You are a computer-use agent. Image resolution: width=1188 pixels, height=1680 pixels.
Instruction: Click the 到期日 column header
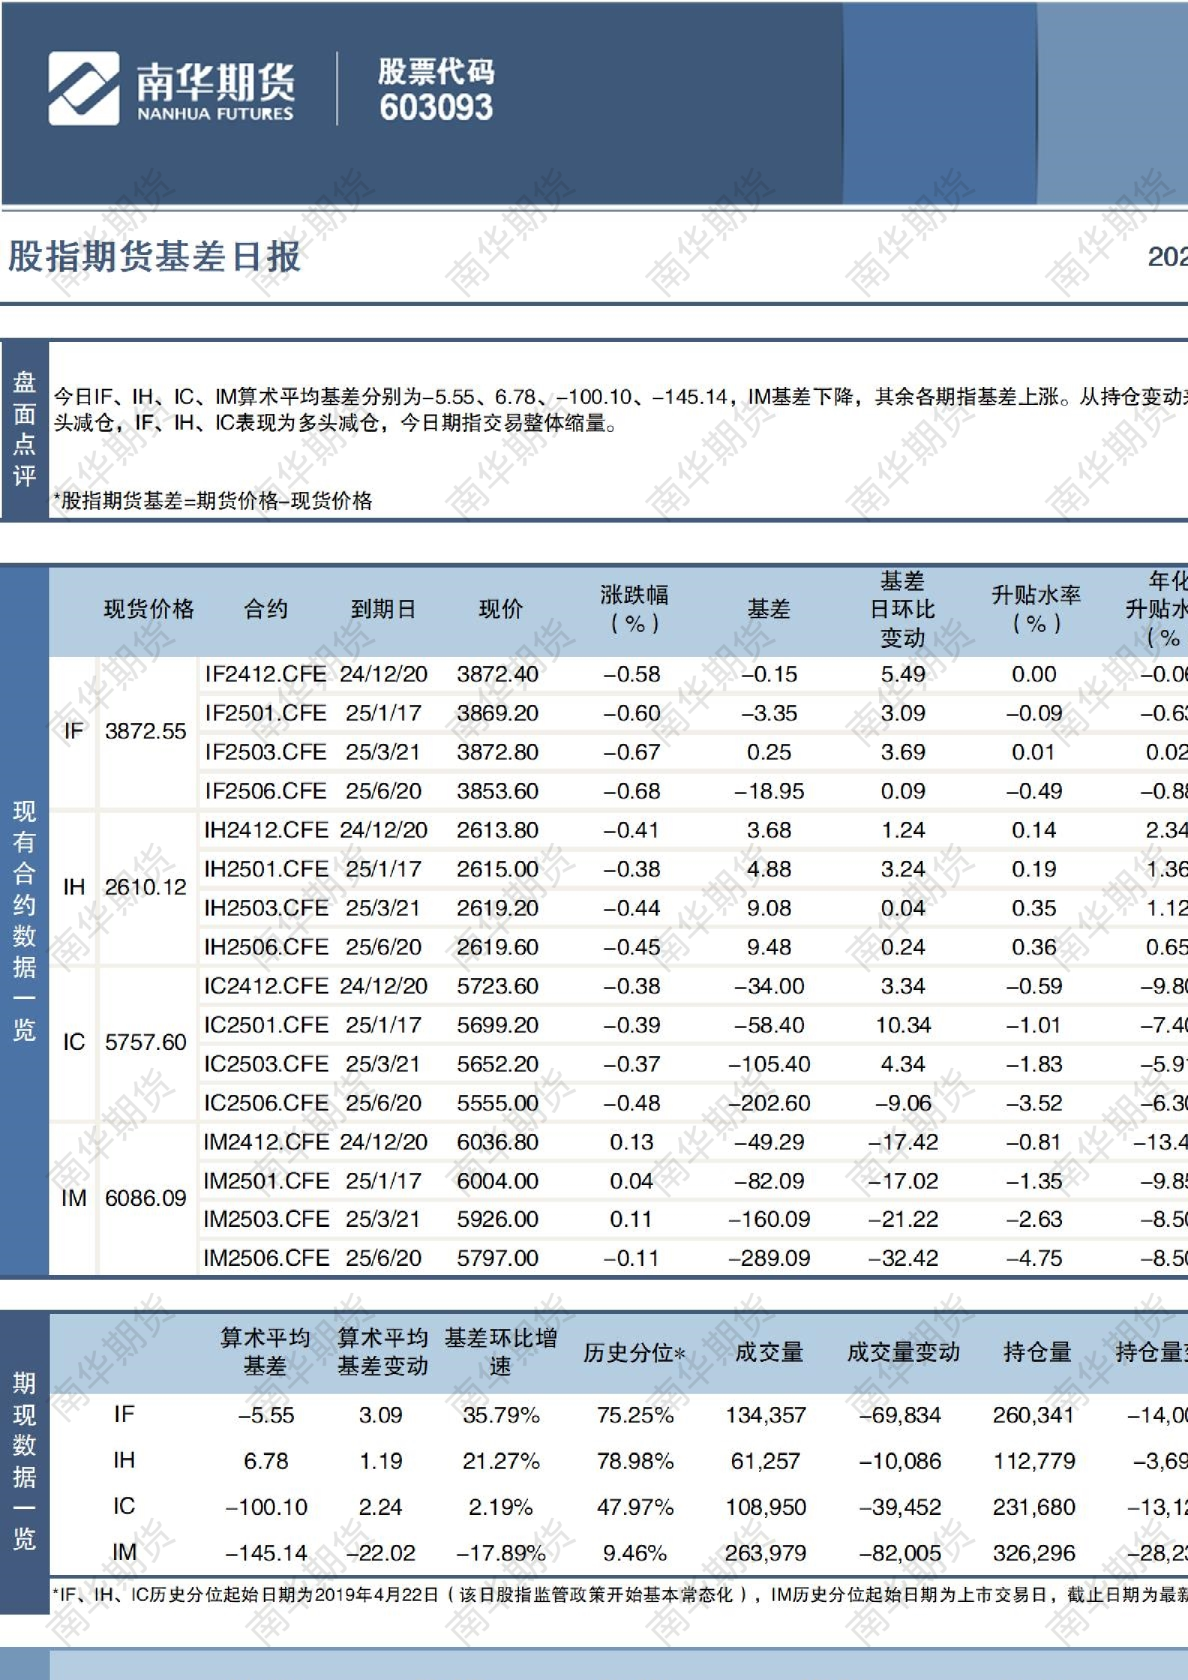point(383,609)
